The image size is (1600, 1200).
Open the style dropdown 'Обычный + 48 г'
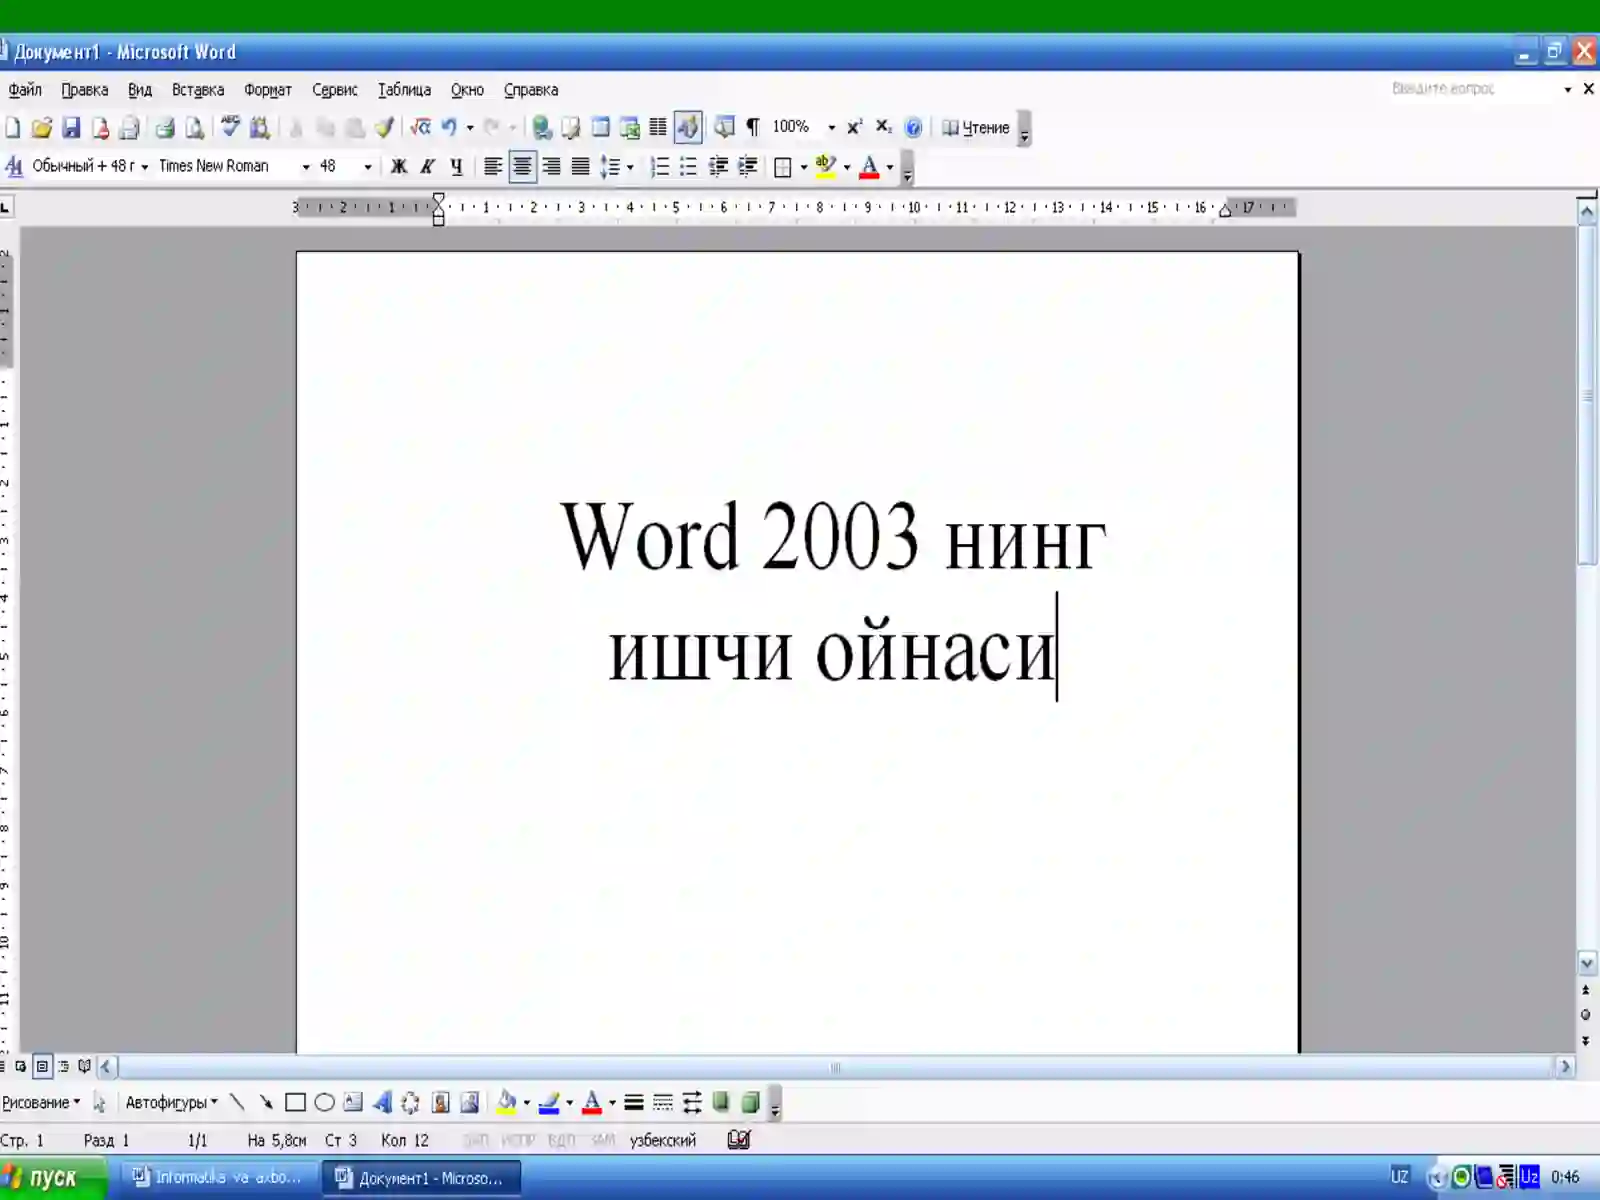pos(145,167)
